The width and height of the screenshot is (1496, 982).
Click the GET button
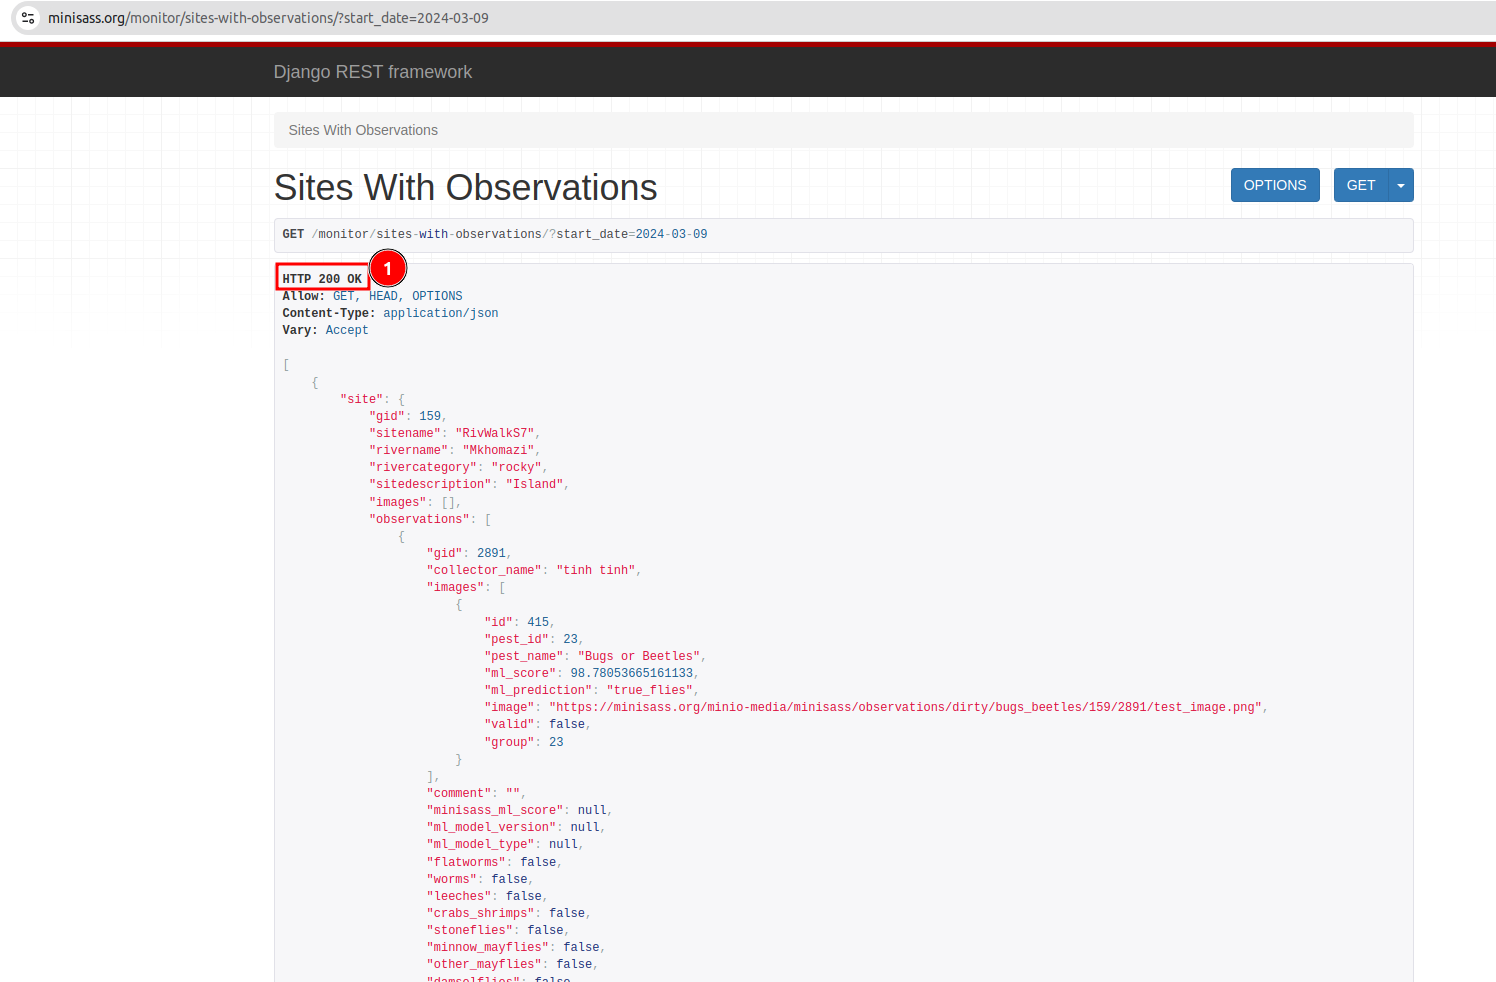(1360, 185)
